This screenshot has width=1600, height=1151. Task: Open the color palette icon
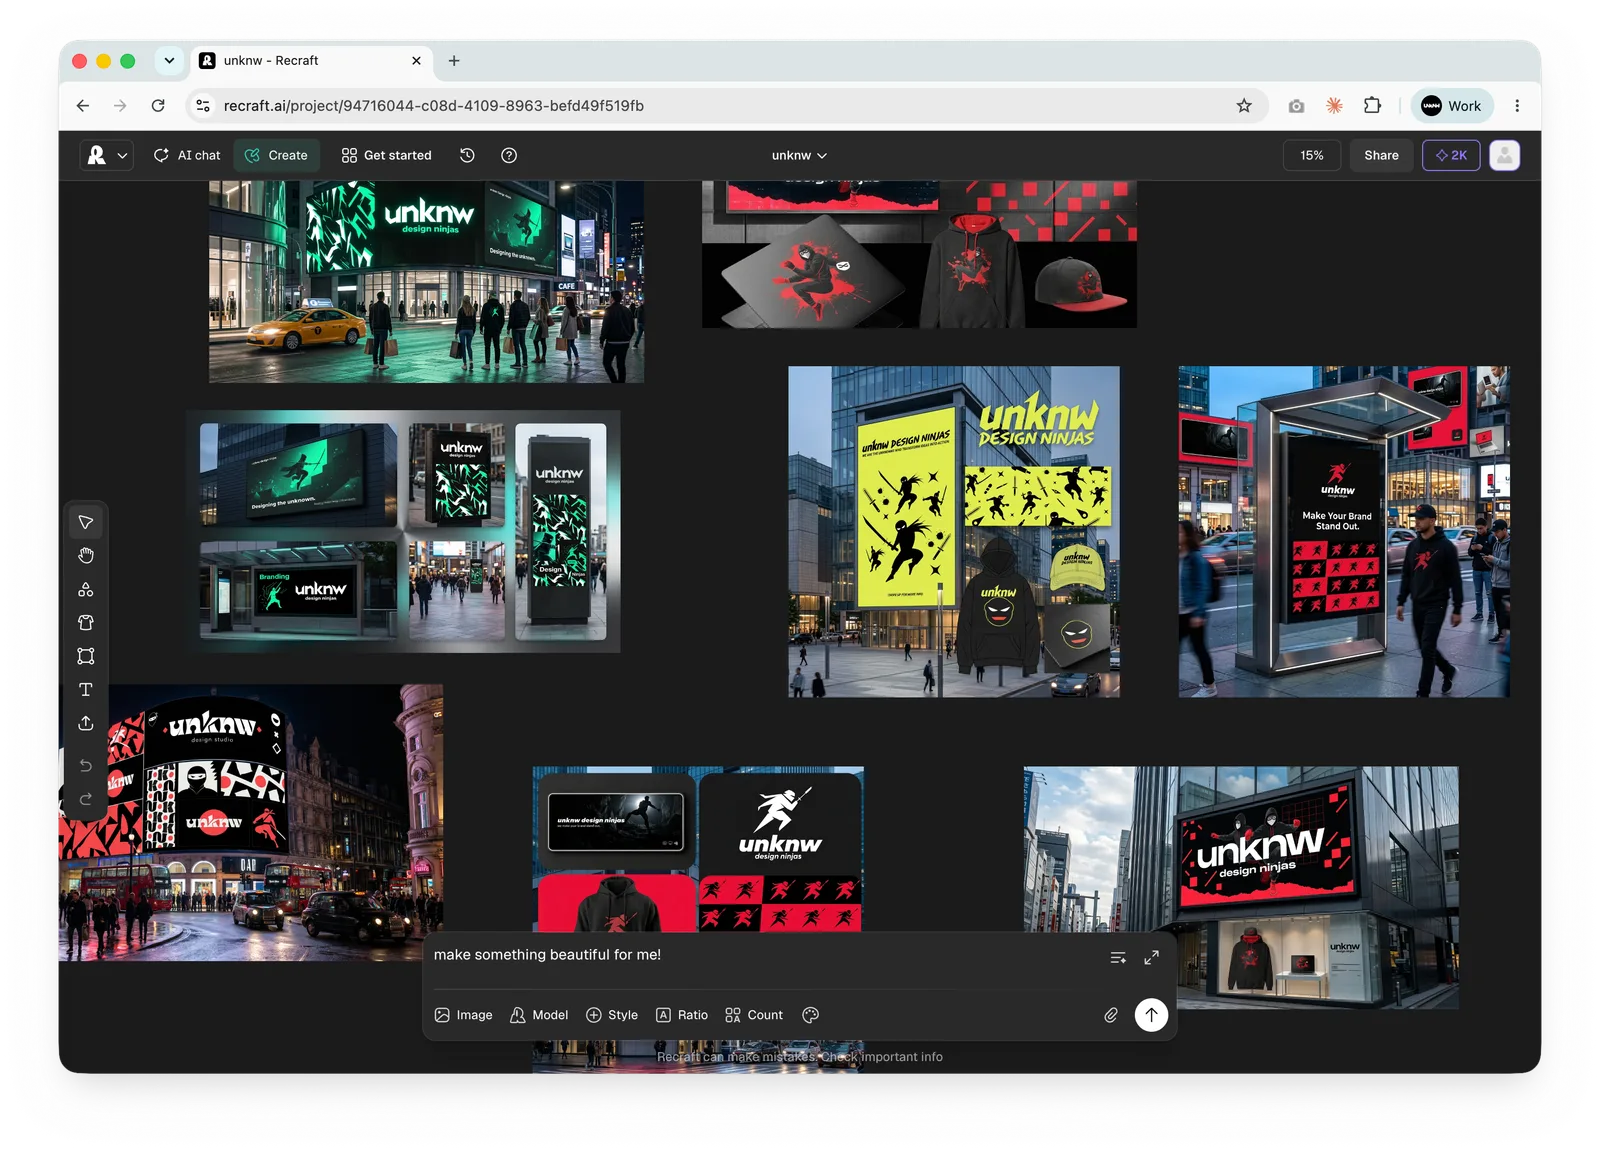[811, 1015]
